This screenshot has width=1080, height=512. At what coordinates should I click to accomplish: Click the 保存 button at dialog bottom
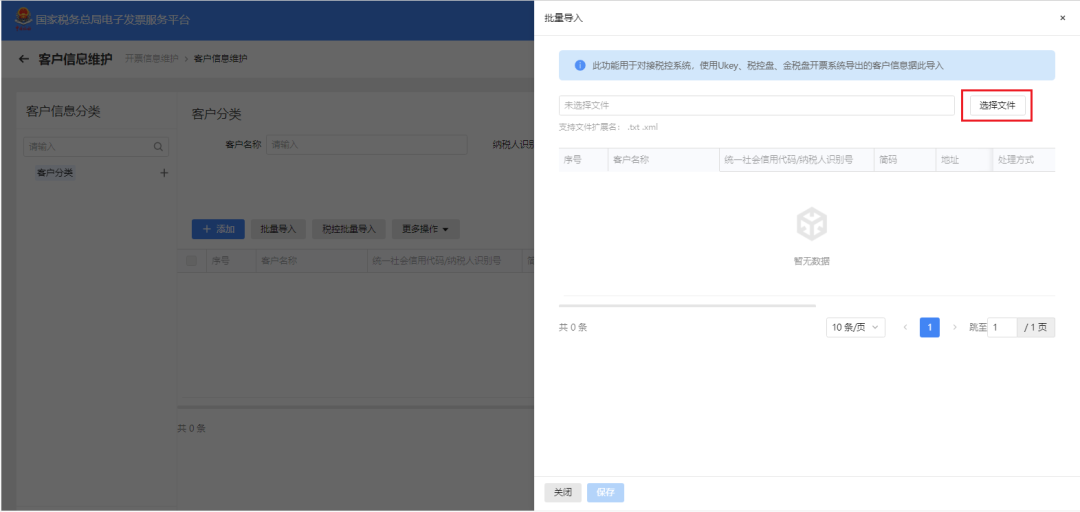tap(605, 493)
